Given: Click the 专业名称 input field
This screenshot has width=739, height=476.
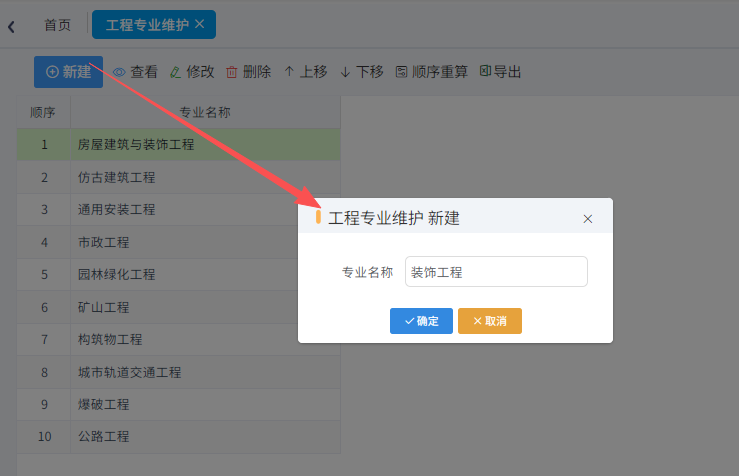Looking at the screenshot, I should coord(496,271).
